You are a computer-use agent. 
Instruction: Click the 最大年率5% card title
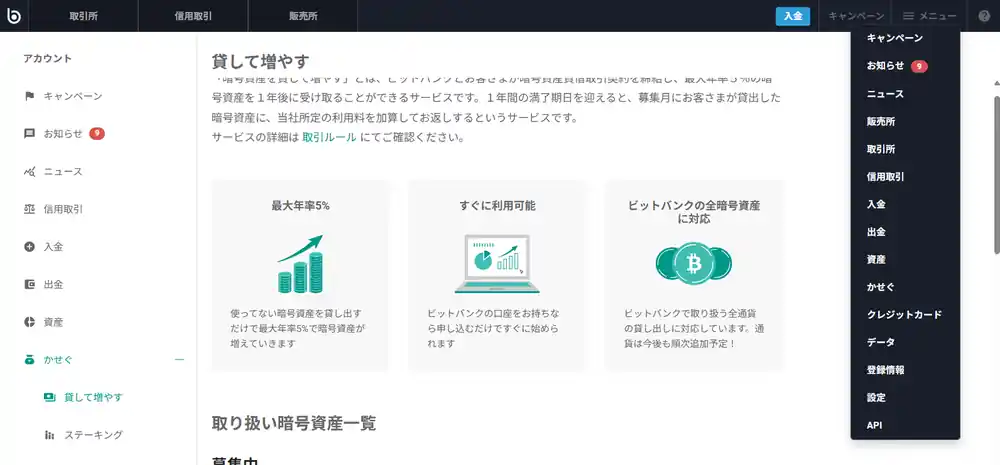point(300,206)
